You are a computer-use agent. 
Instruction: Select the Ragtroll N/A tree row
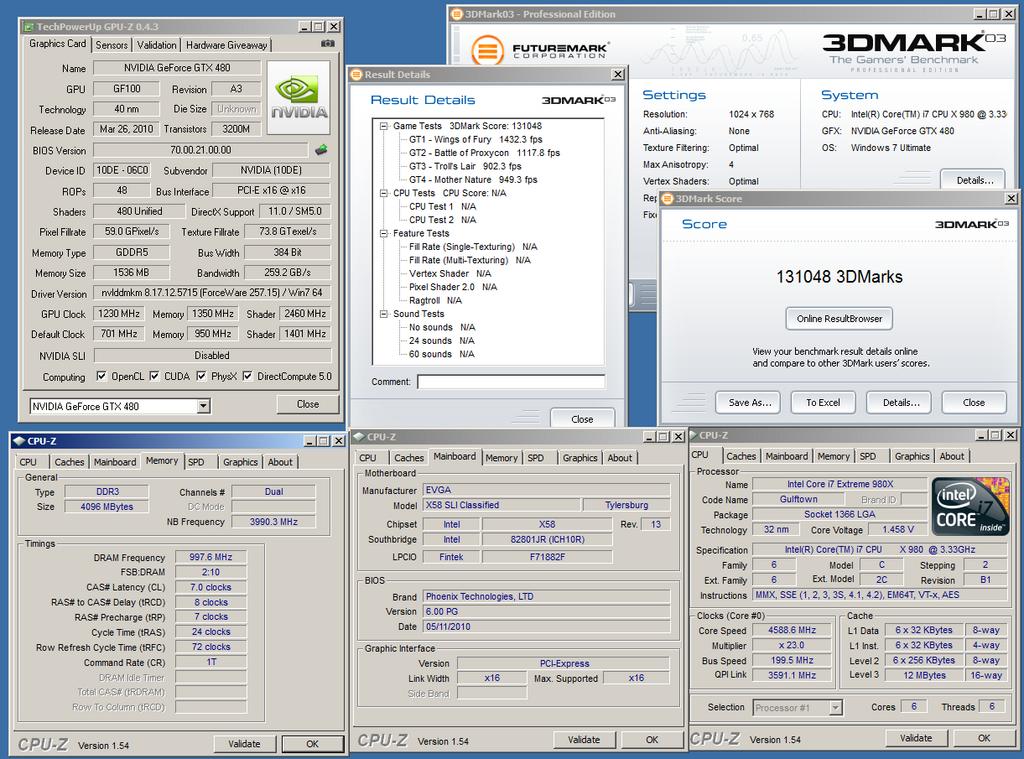pos(435,300)
